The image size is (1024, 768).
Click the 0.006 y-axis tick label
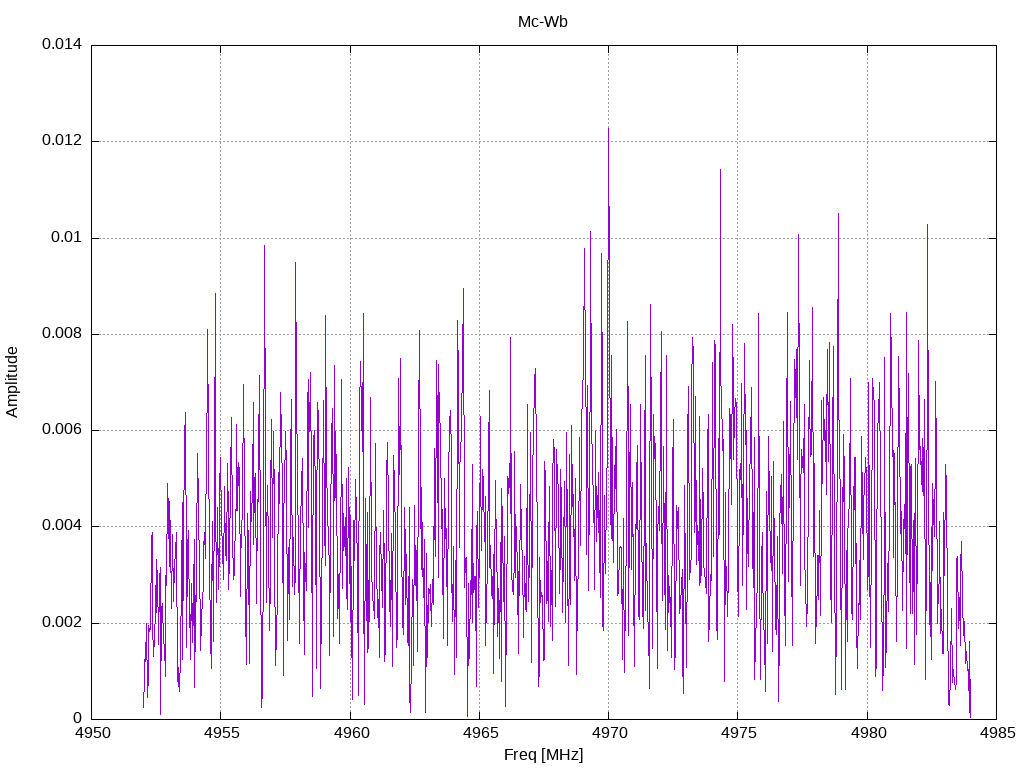pyautogui.click(x=62, y=430)
